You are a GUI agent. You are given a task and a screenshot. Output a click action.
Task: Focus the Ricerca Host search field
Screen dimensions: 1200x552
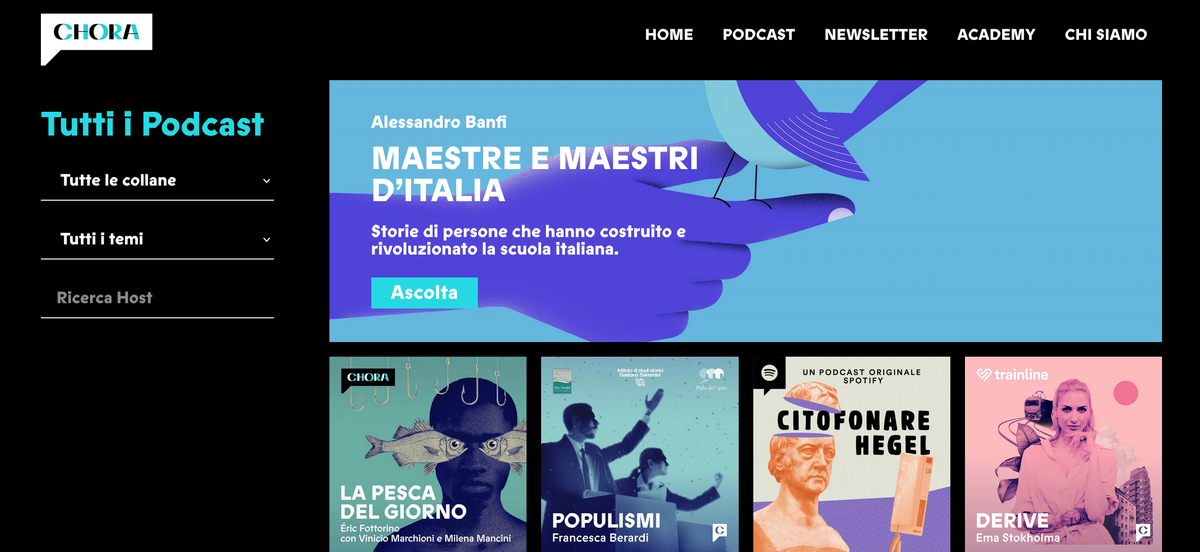tap(157, 298)
